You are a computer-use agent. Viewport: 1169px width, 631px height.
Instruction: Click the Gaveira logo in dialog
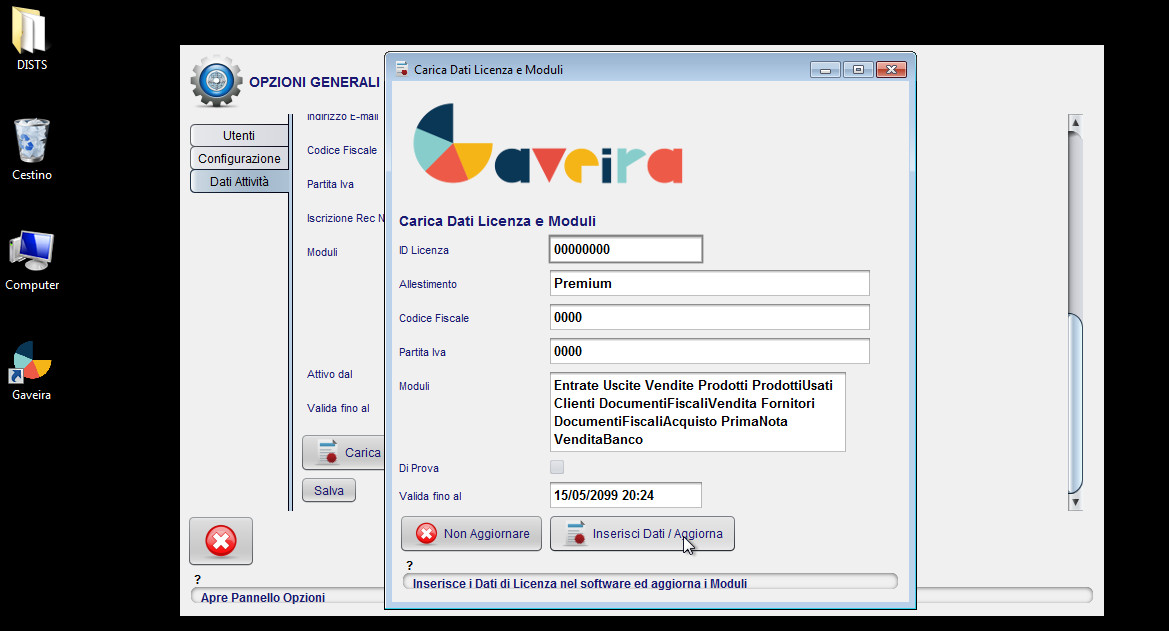pos(548,145)
